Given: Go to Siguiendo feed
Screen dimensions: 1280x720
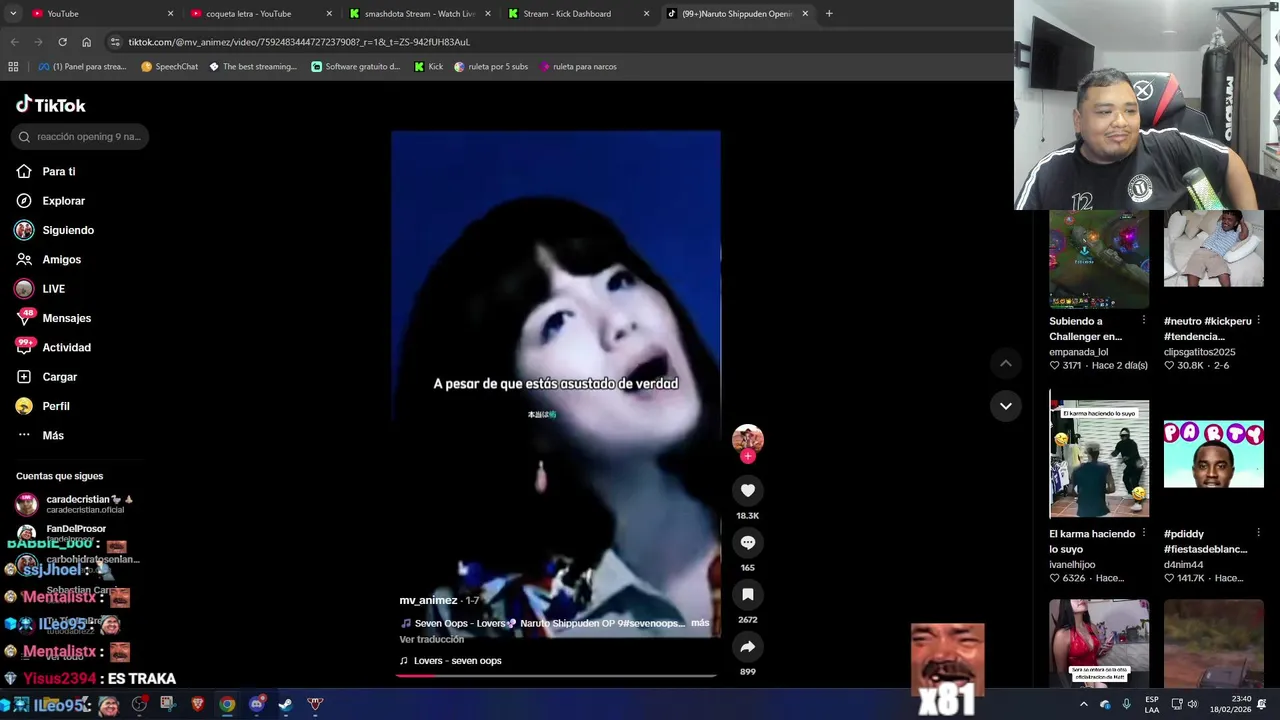Looking at the screenshot, I should [x=55, y=230].
